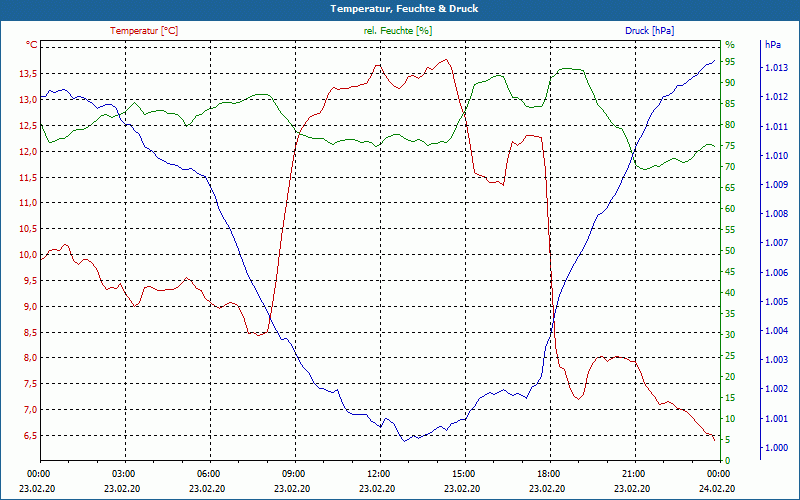The image size is (800, 500).
Task: Click the 13,0 tick on the temperature axis
Action: point(28,100)
